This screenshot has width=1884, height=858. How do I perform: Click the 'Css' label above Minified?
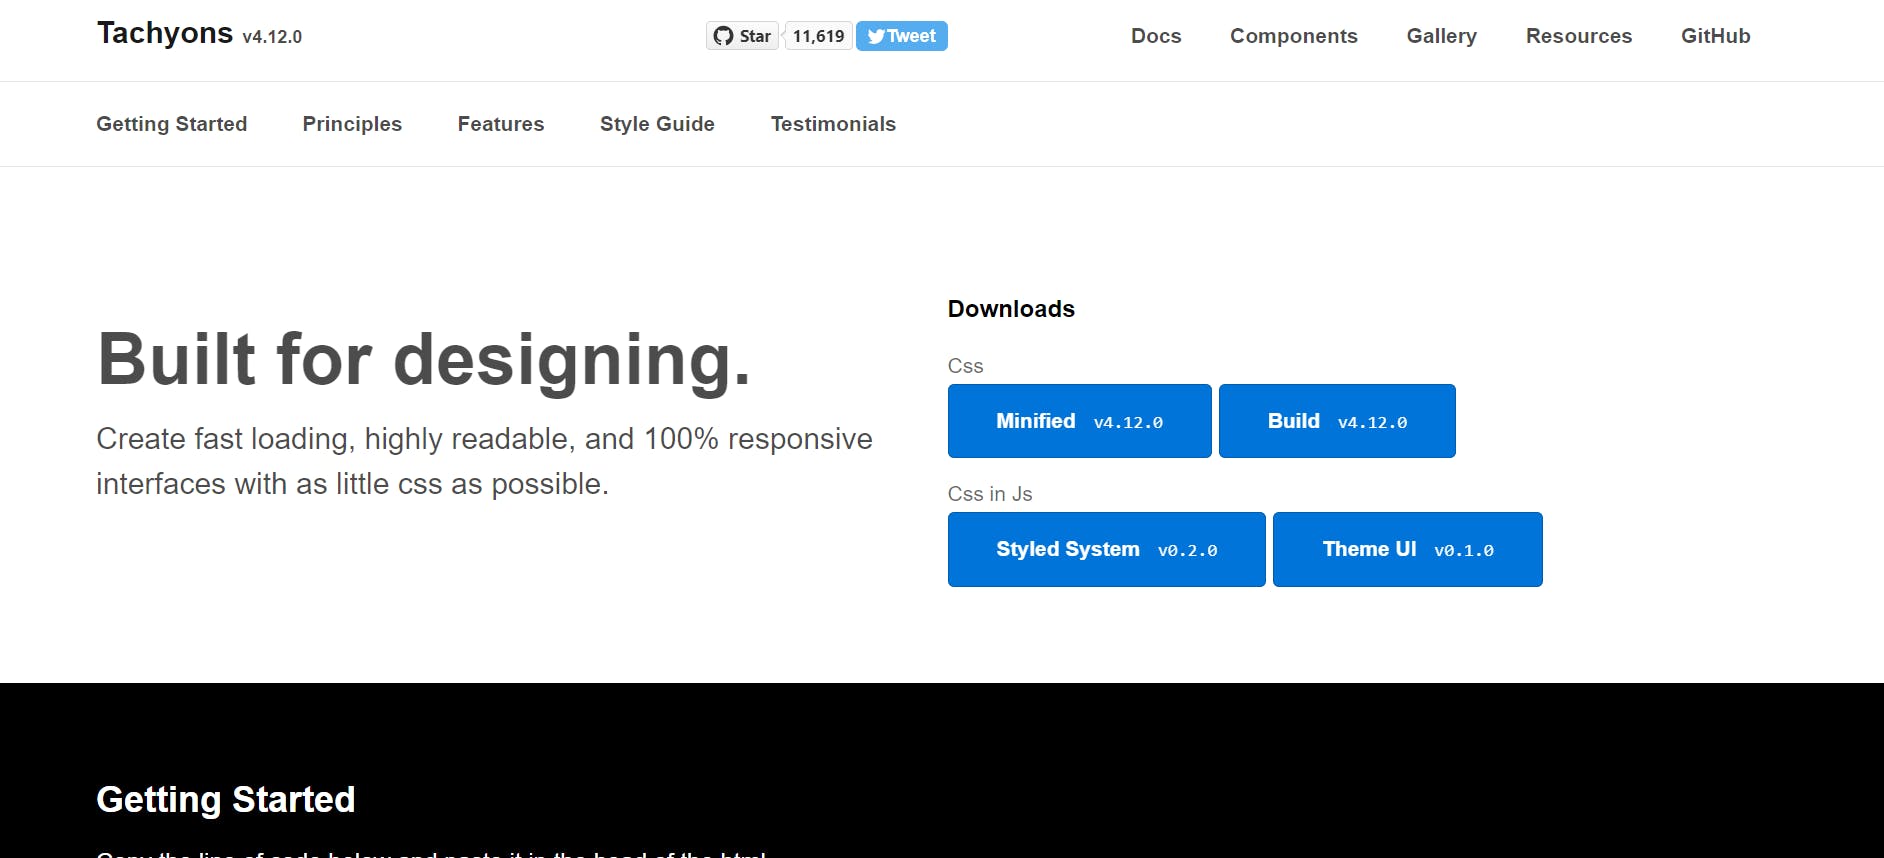click(966, 366)
